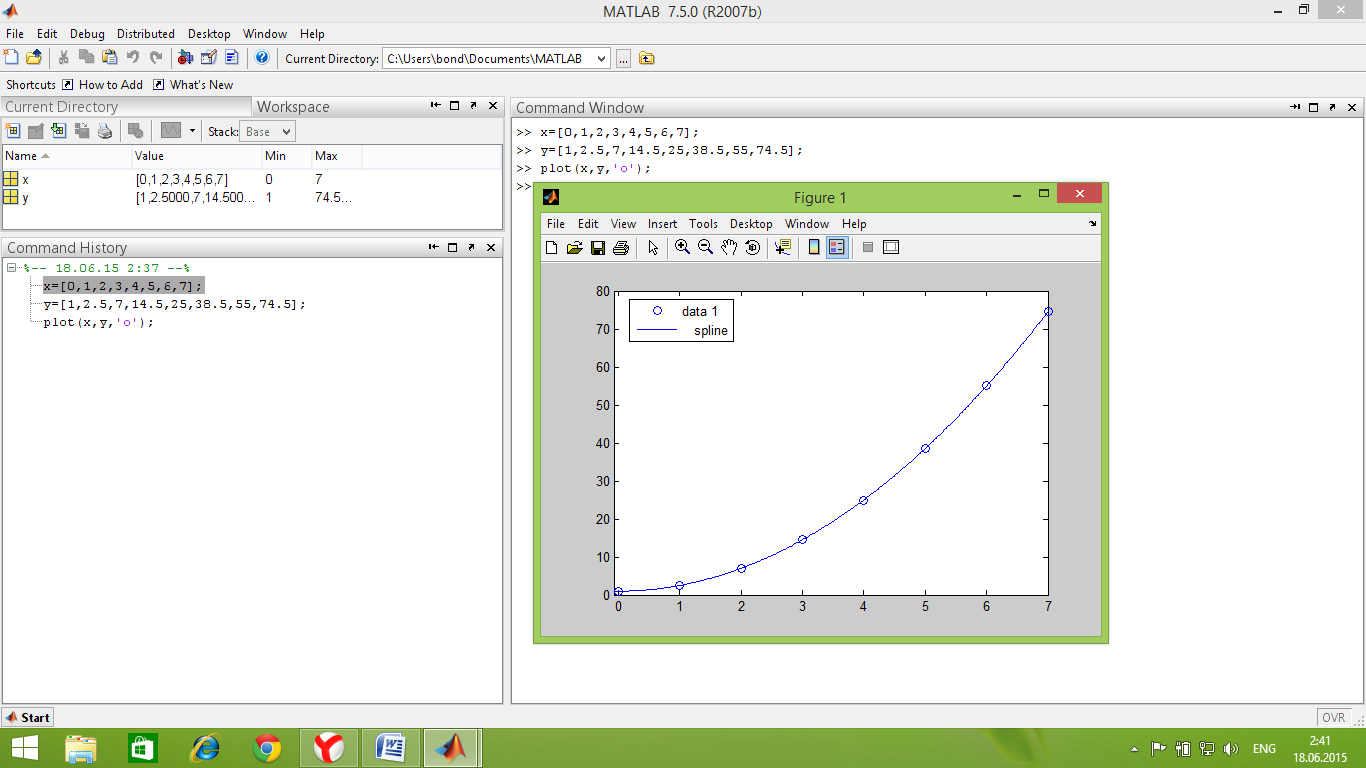
Task: Click Open file icon in MATLAB toolbar
Action: 34,58
